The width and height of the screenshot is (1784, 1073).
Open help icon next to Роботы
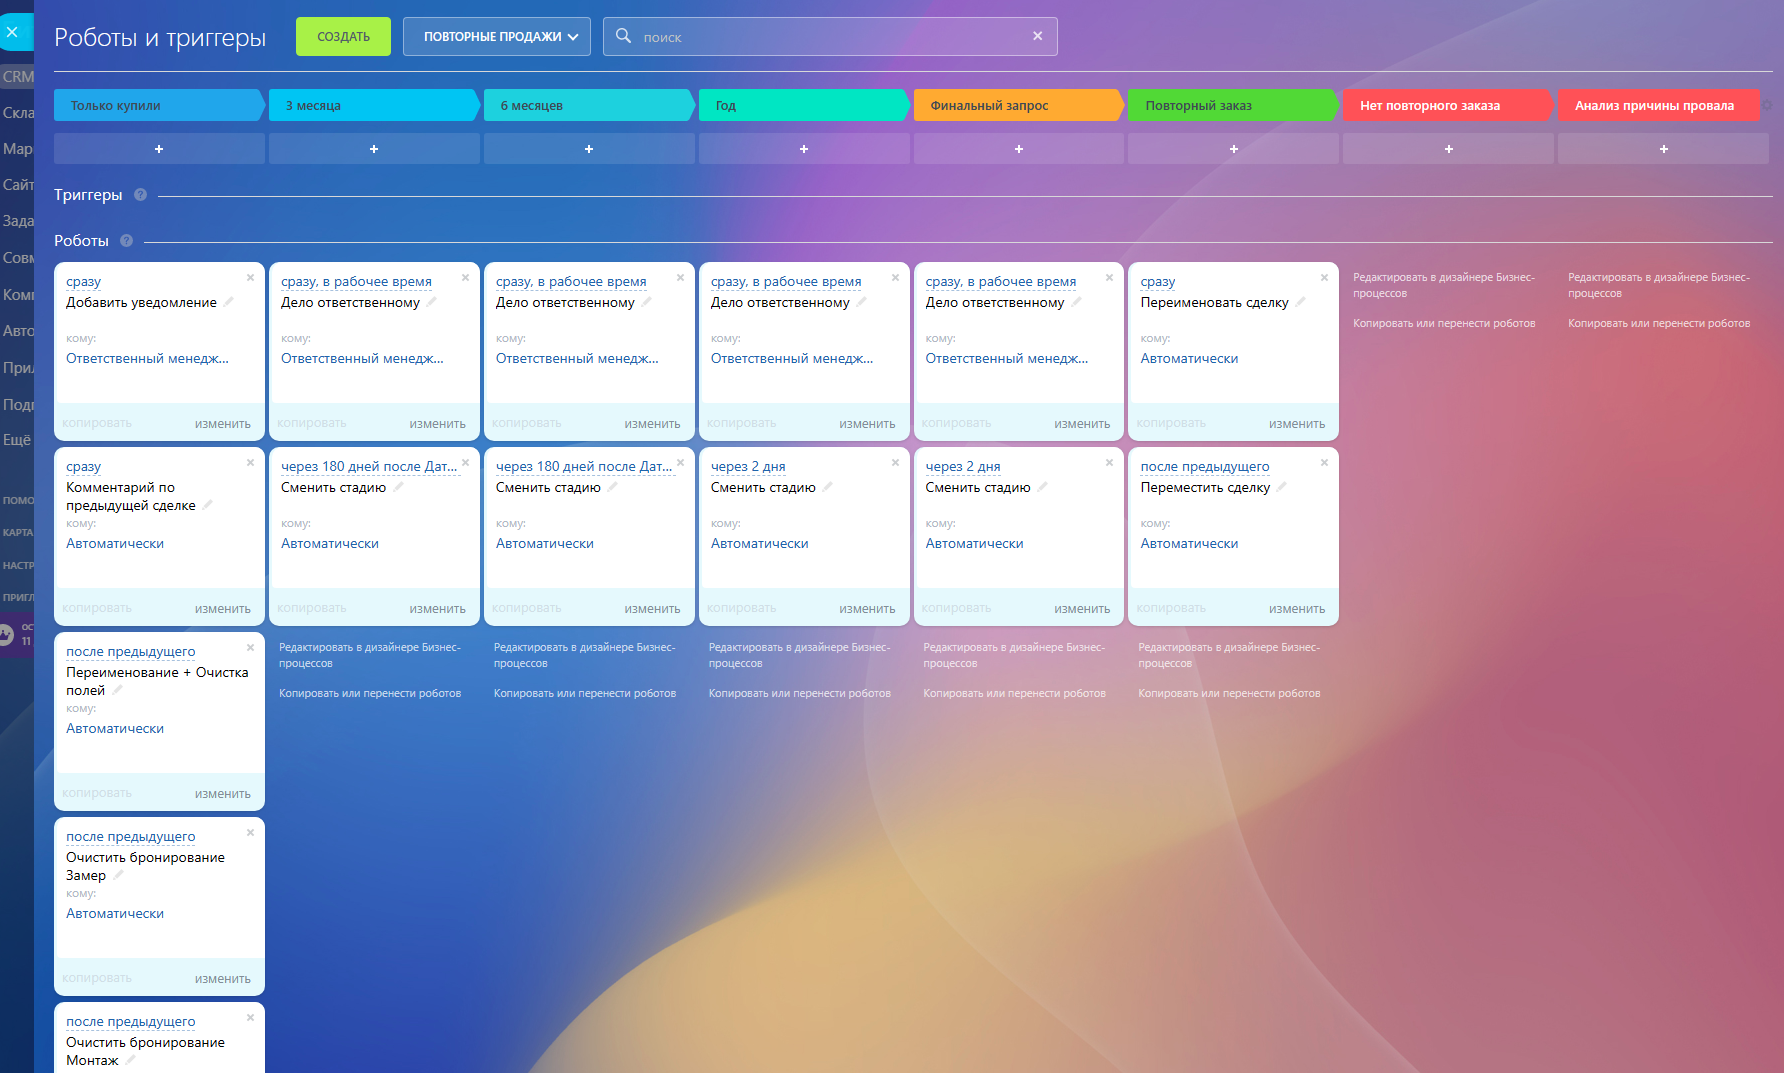coord(127,241)
